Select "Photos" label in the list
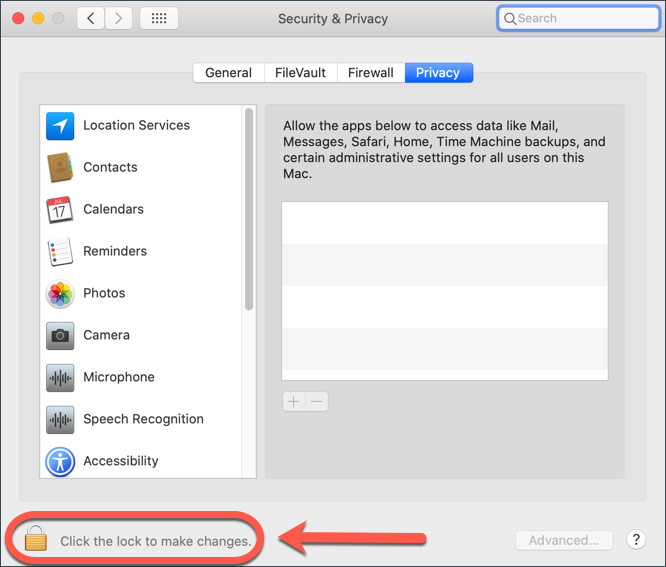This screenshot has width=666, height=567. pos(104,293)
